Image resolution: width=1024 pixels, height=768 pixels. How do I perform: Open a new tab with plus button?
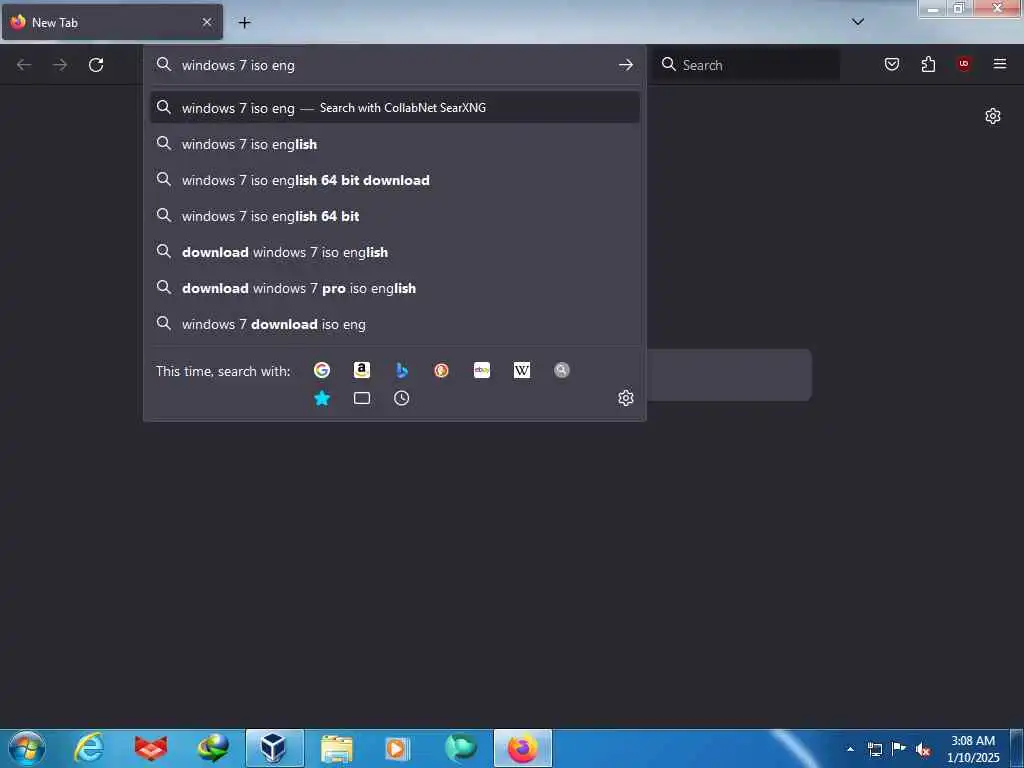(x=244, y=22)
